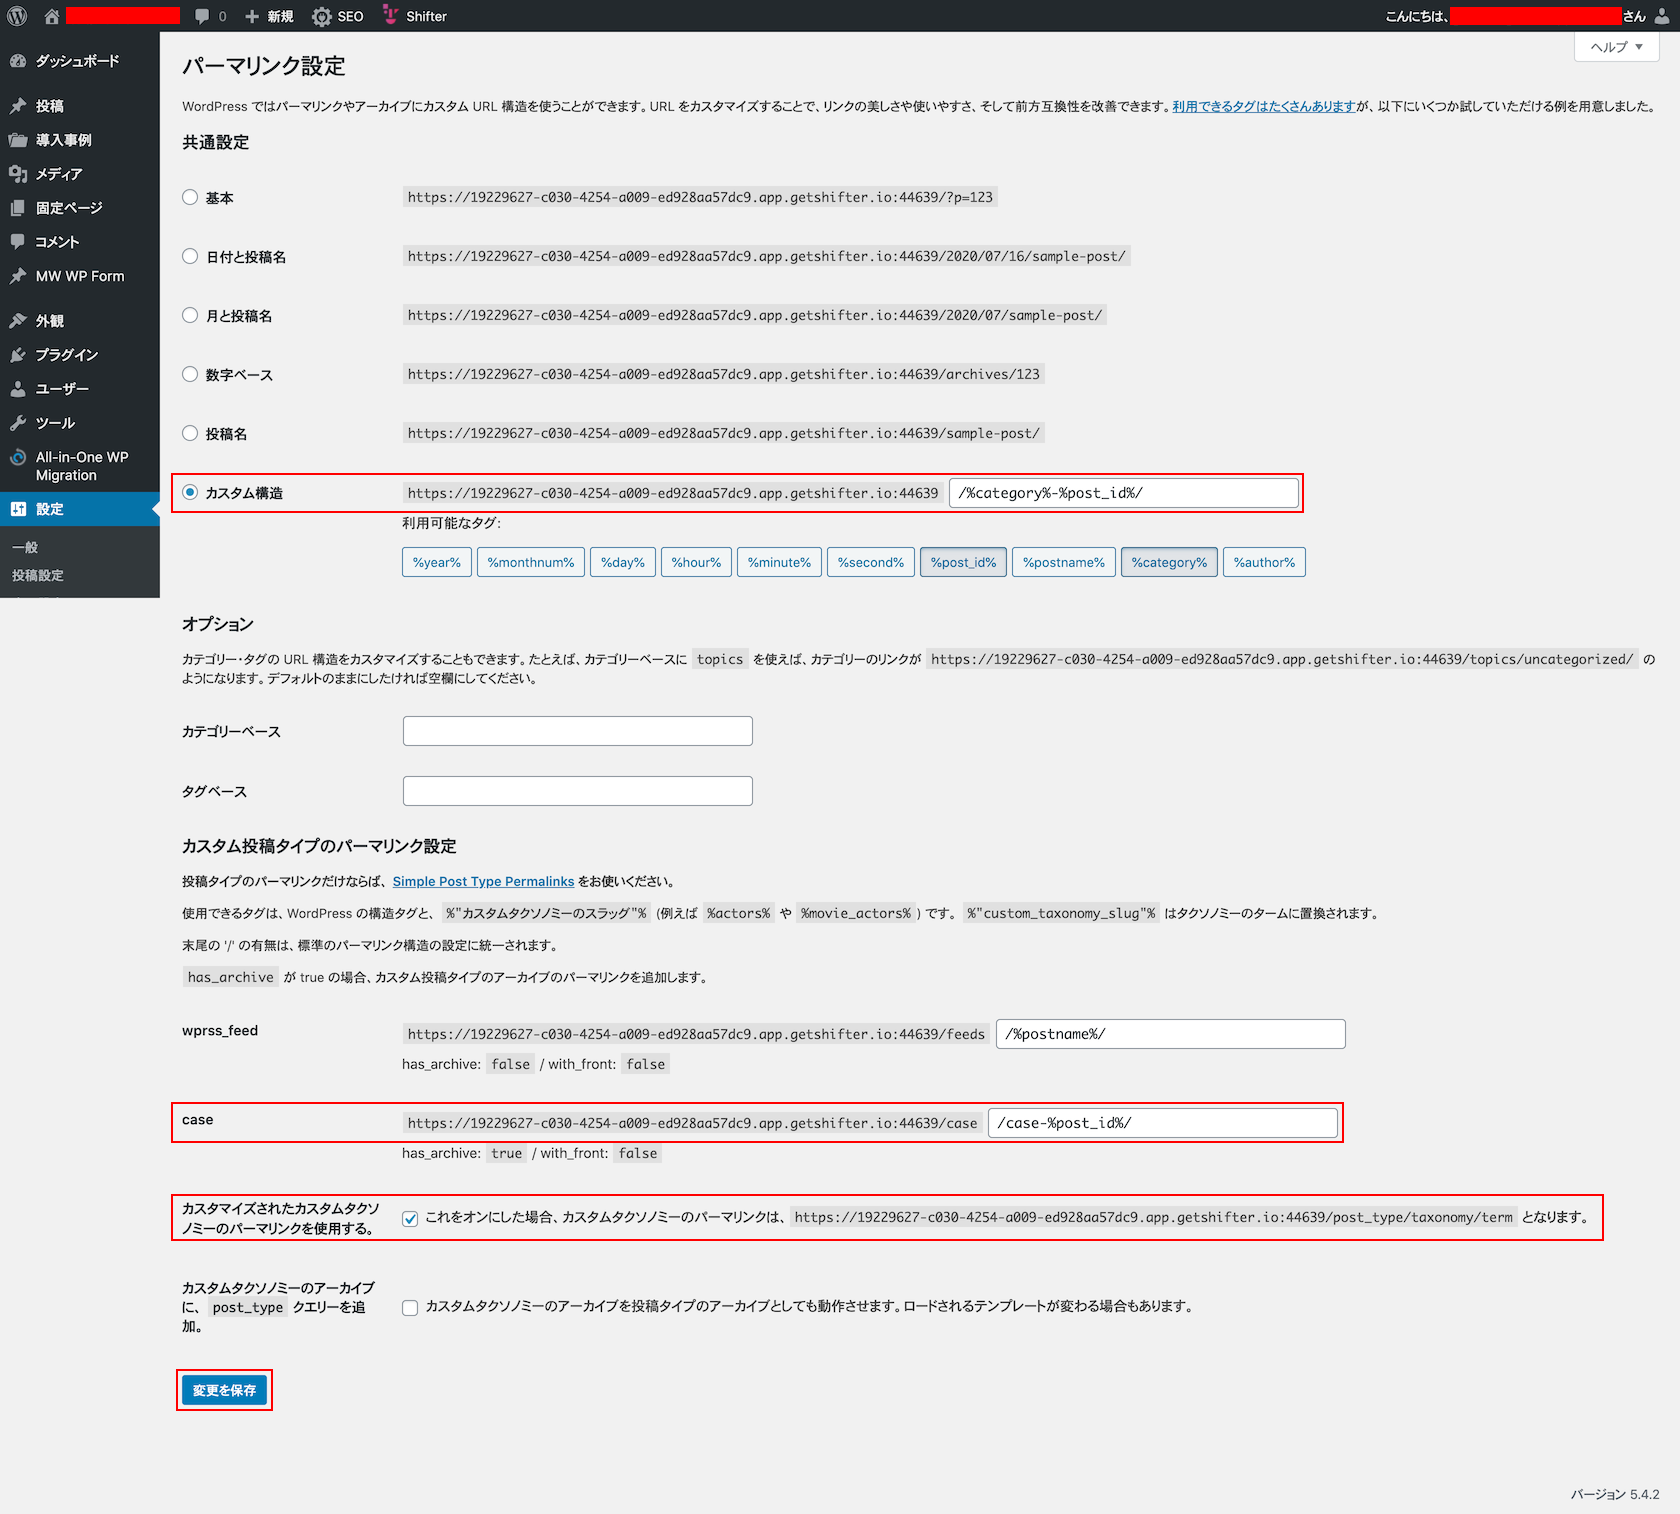Click the ユーザー person icon
This screenshot has width=1680, height=1514.
tap(18, 389)
